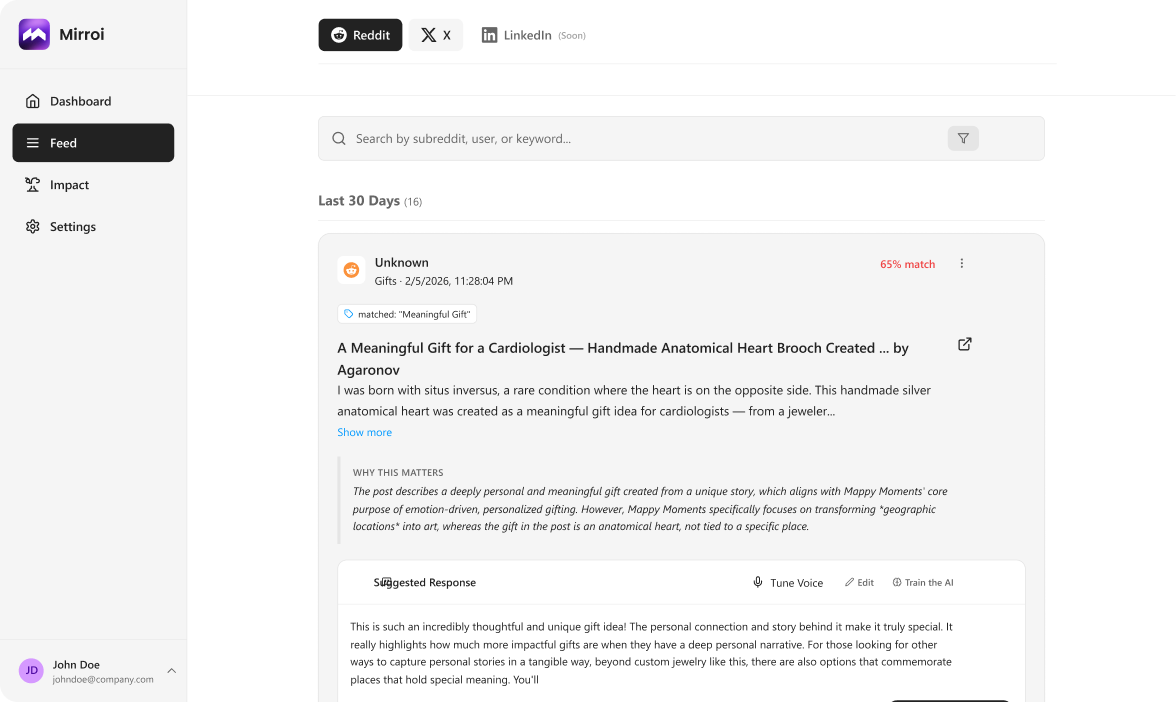Screen dimensions: 1176x702
Task: Switch to the Reddit tab
Action: pos(360,35)
